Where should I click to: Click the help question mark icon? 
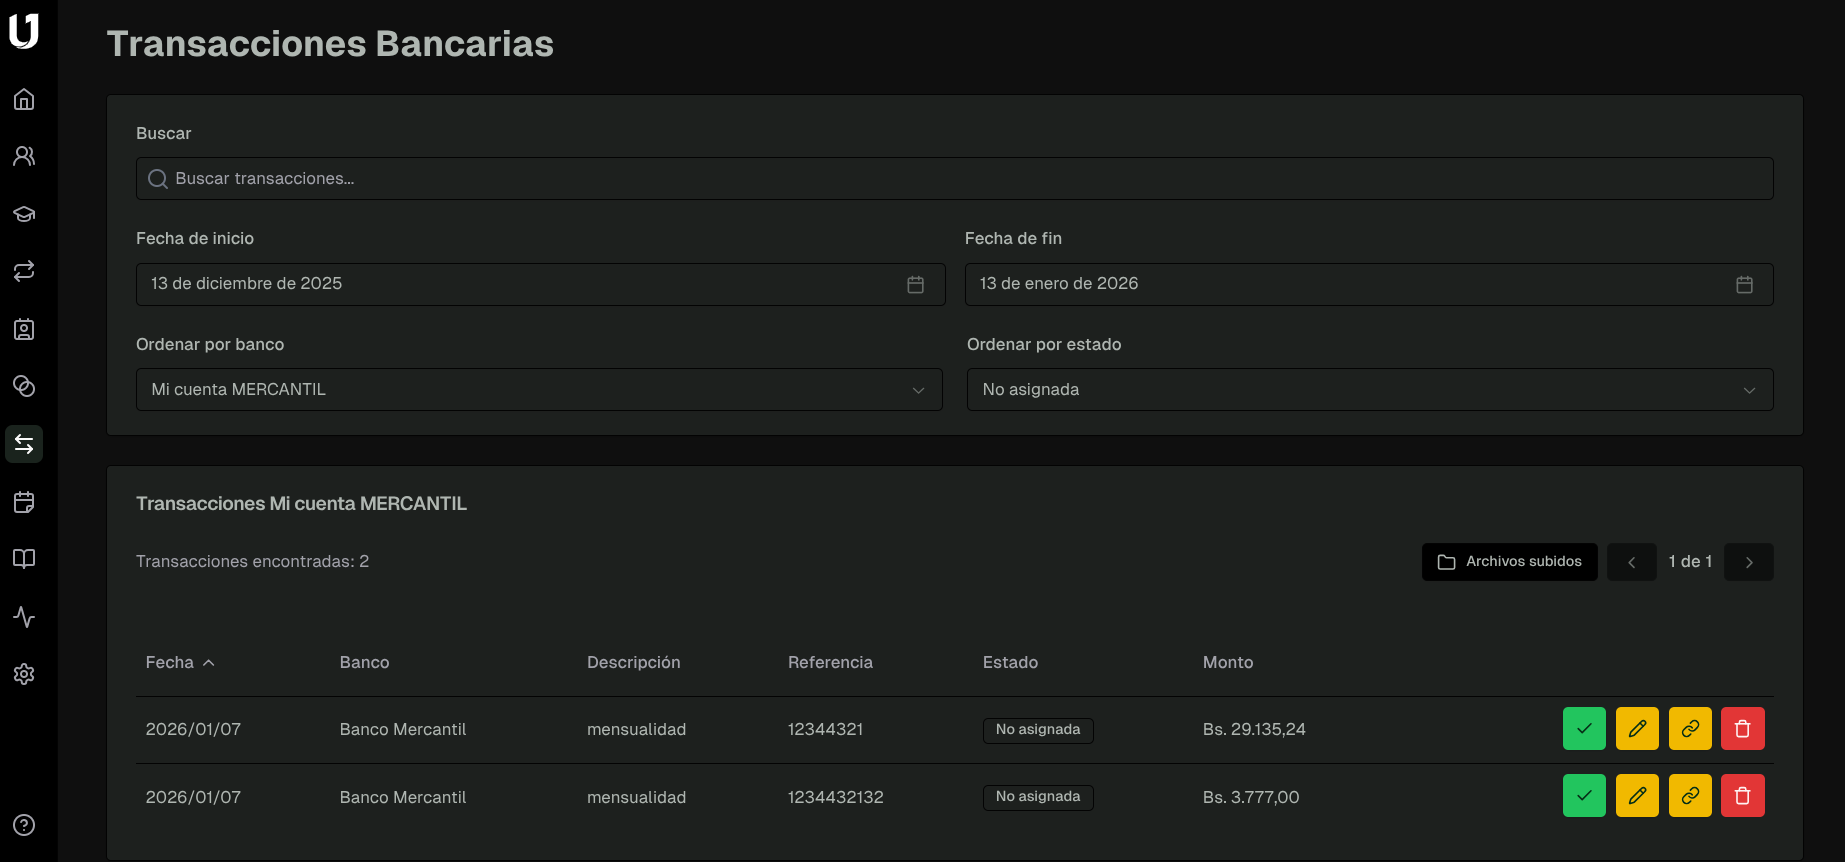click(x=24, y=825)
